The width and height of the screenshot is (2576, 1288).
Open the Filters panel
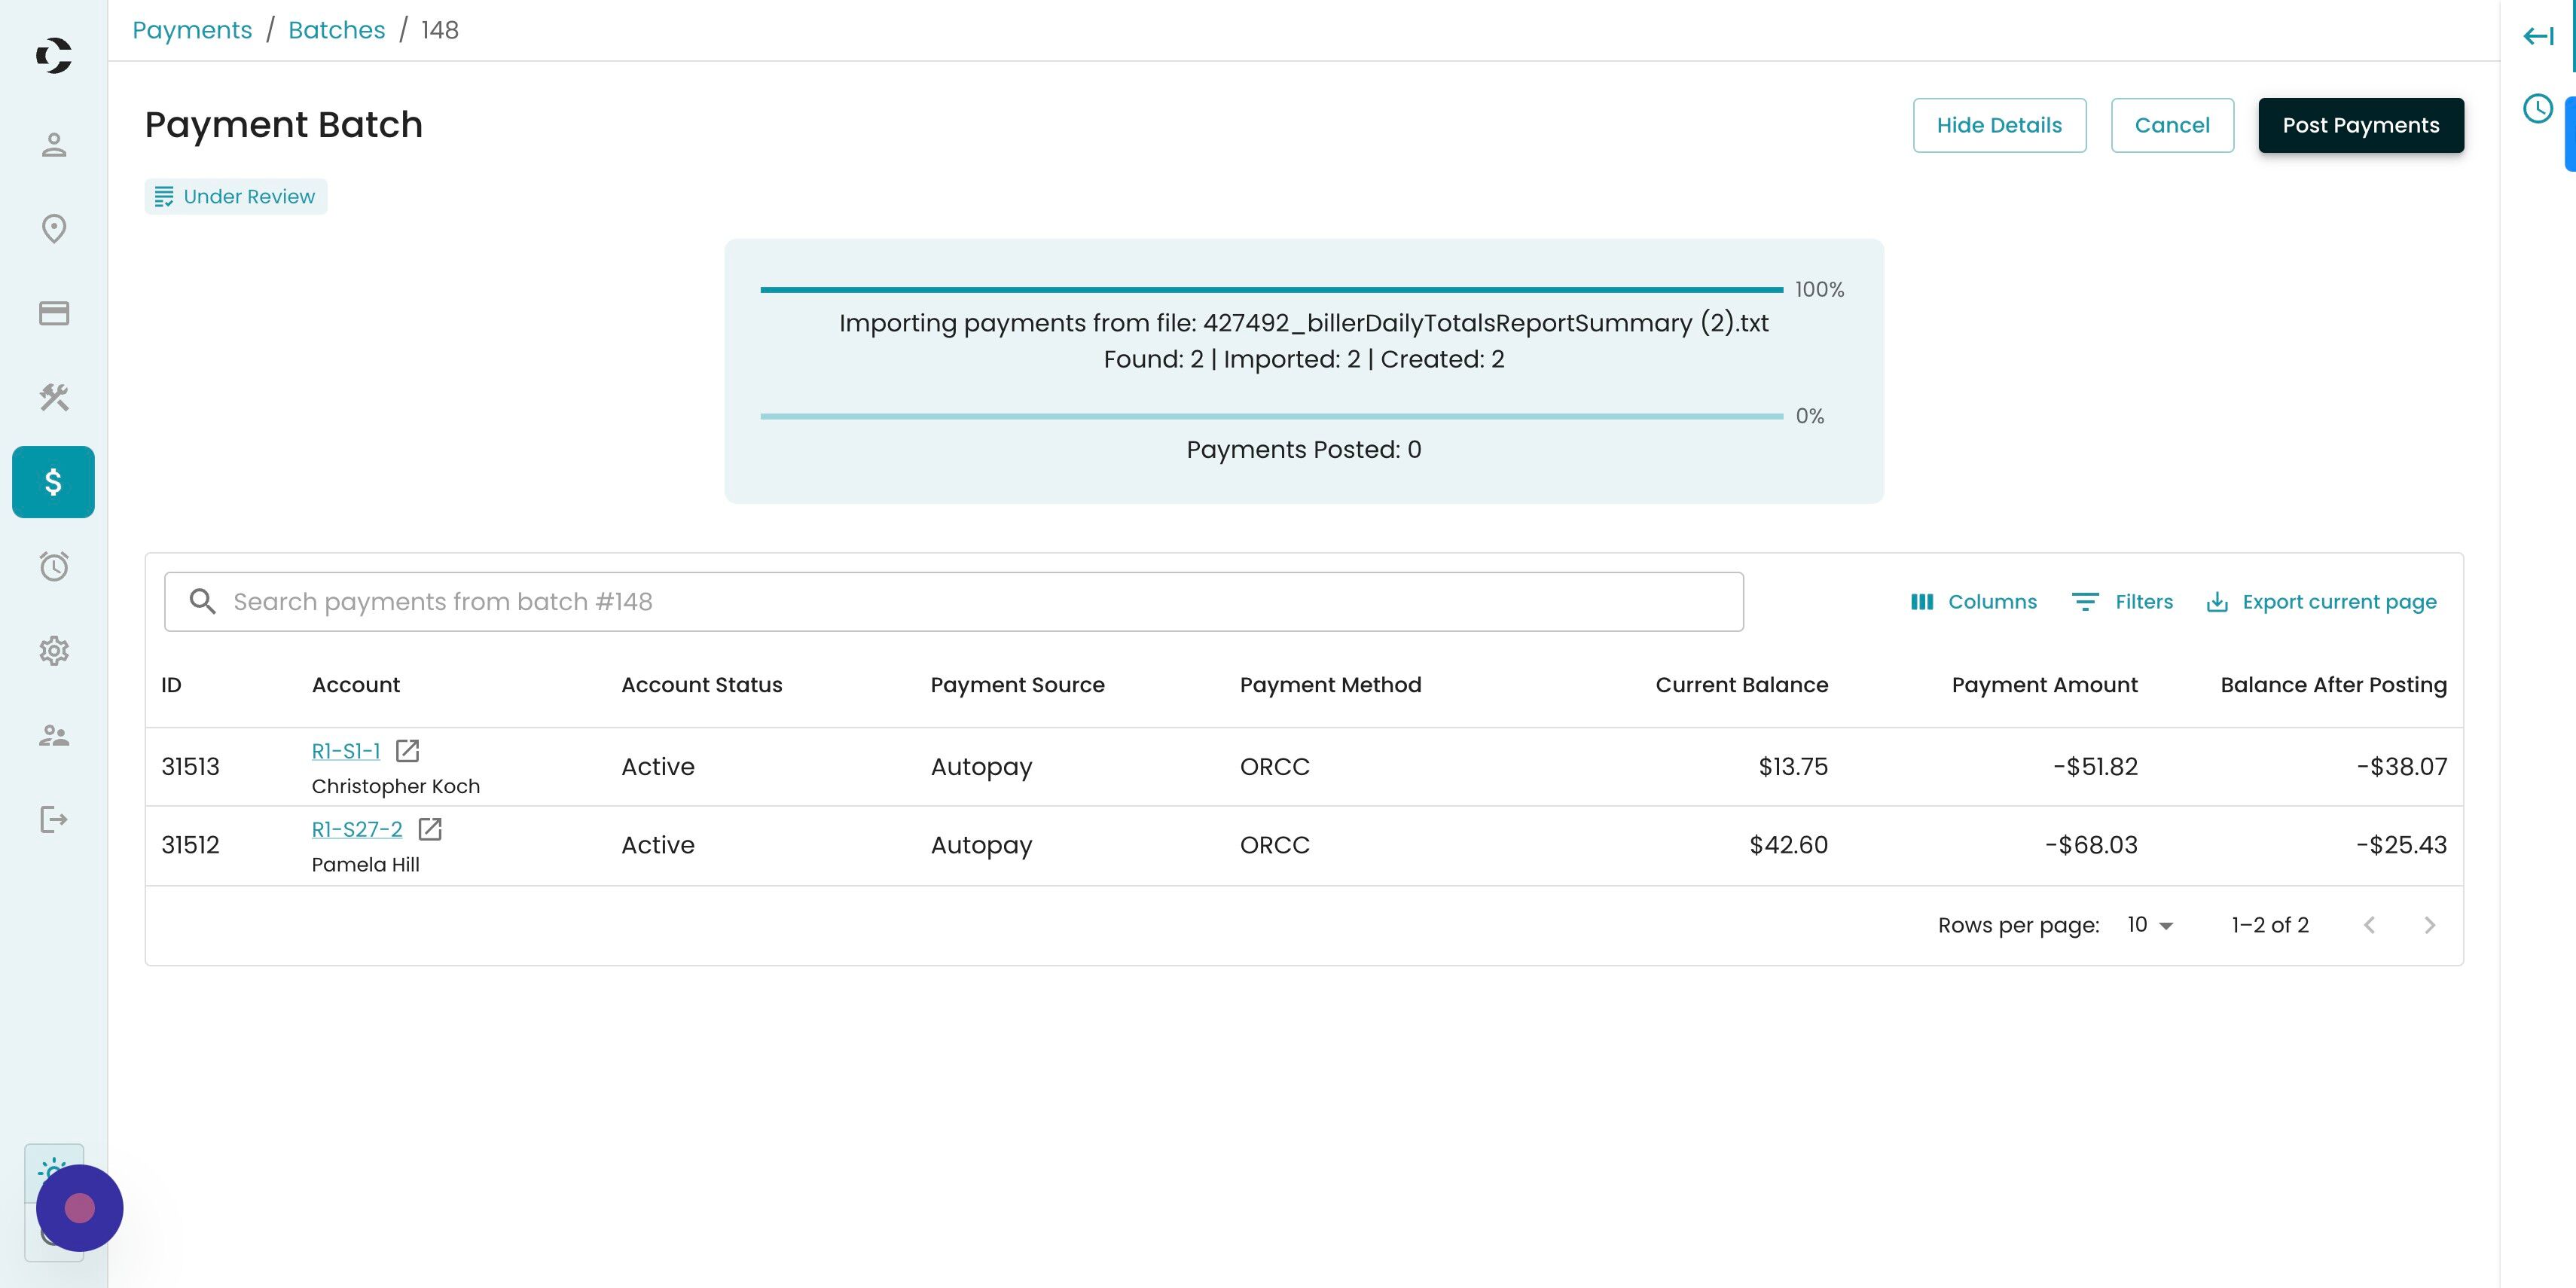tap(2122, 602)
